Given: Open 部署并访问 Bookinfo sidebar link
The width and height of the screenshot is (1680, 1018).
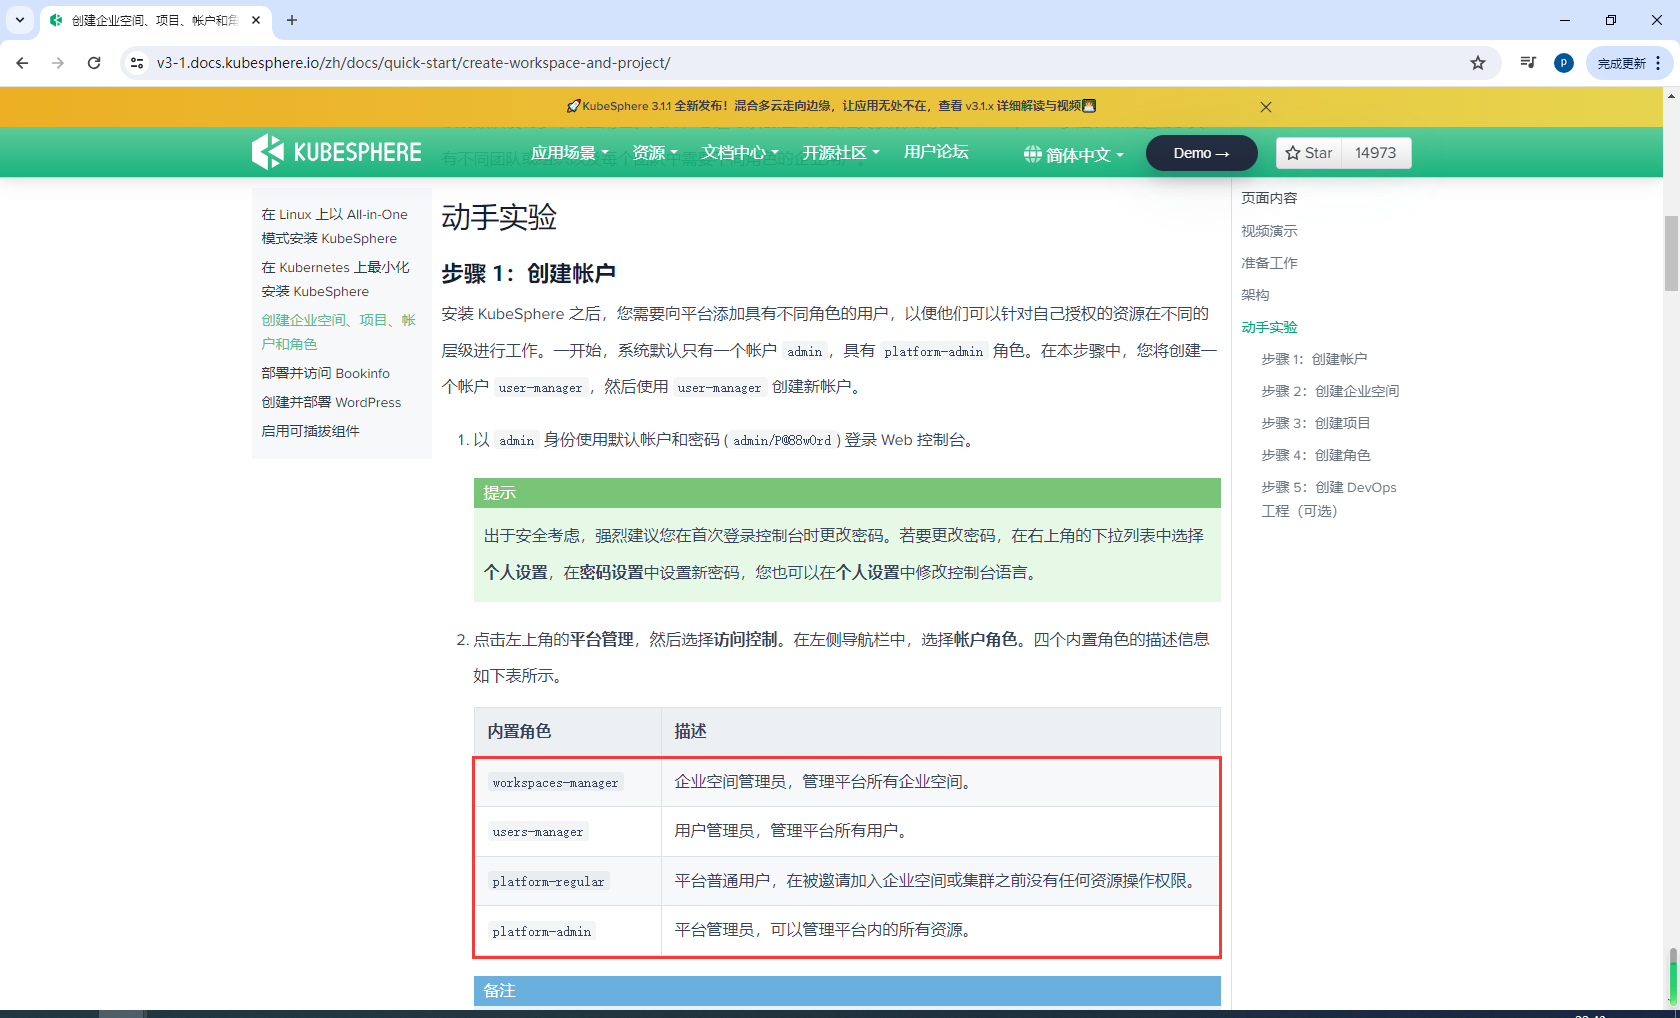Looking at the screenshot, I should pyautogui.click(x=325, y=373).
